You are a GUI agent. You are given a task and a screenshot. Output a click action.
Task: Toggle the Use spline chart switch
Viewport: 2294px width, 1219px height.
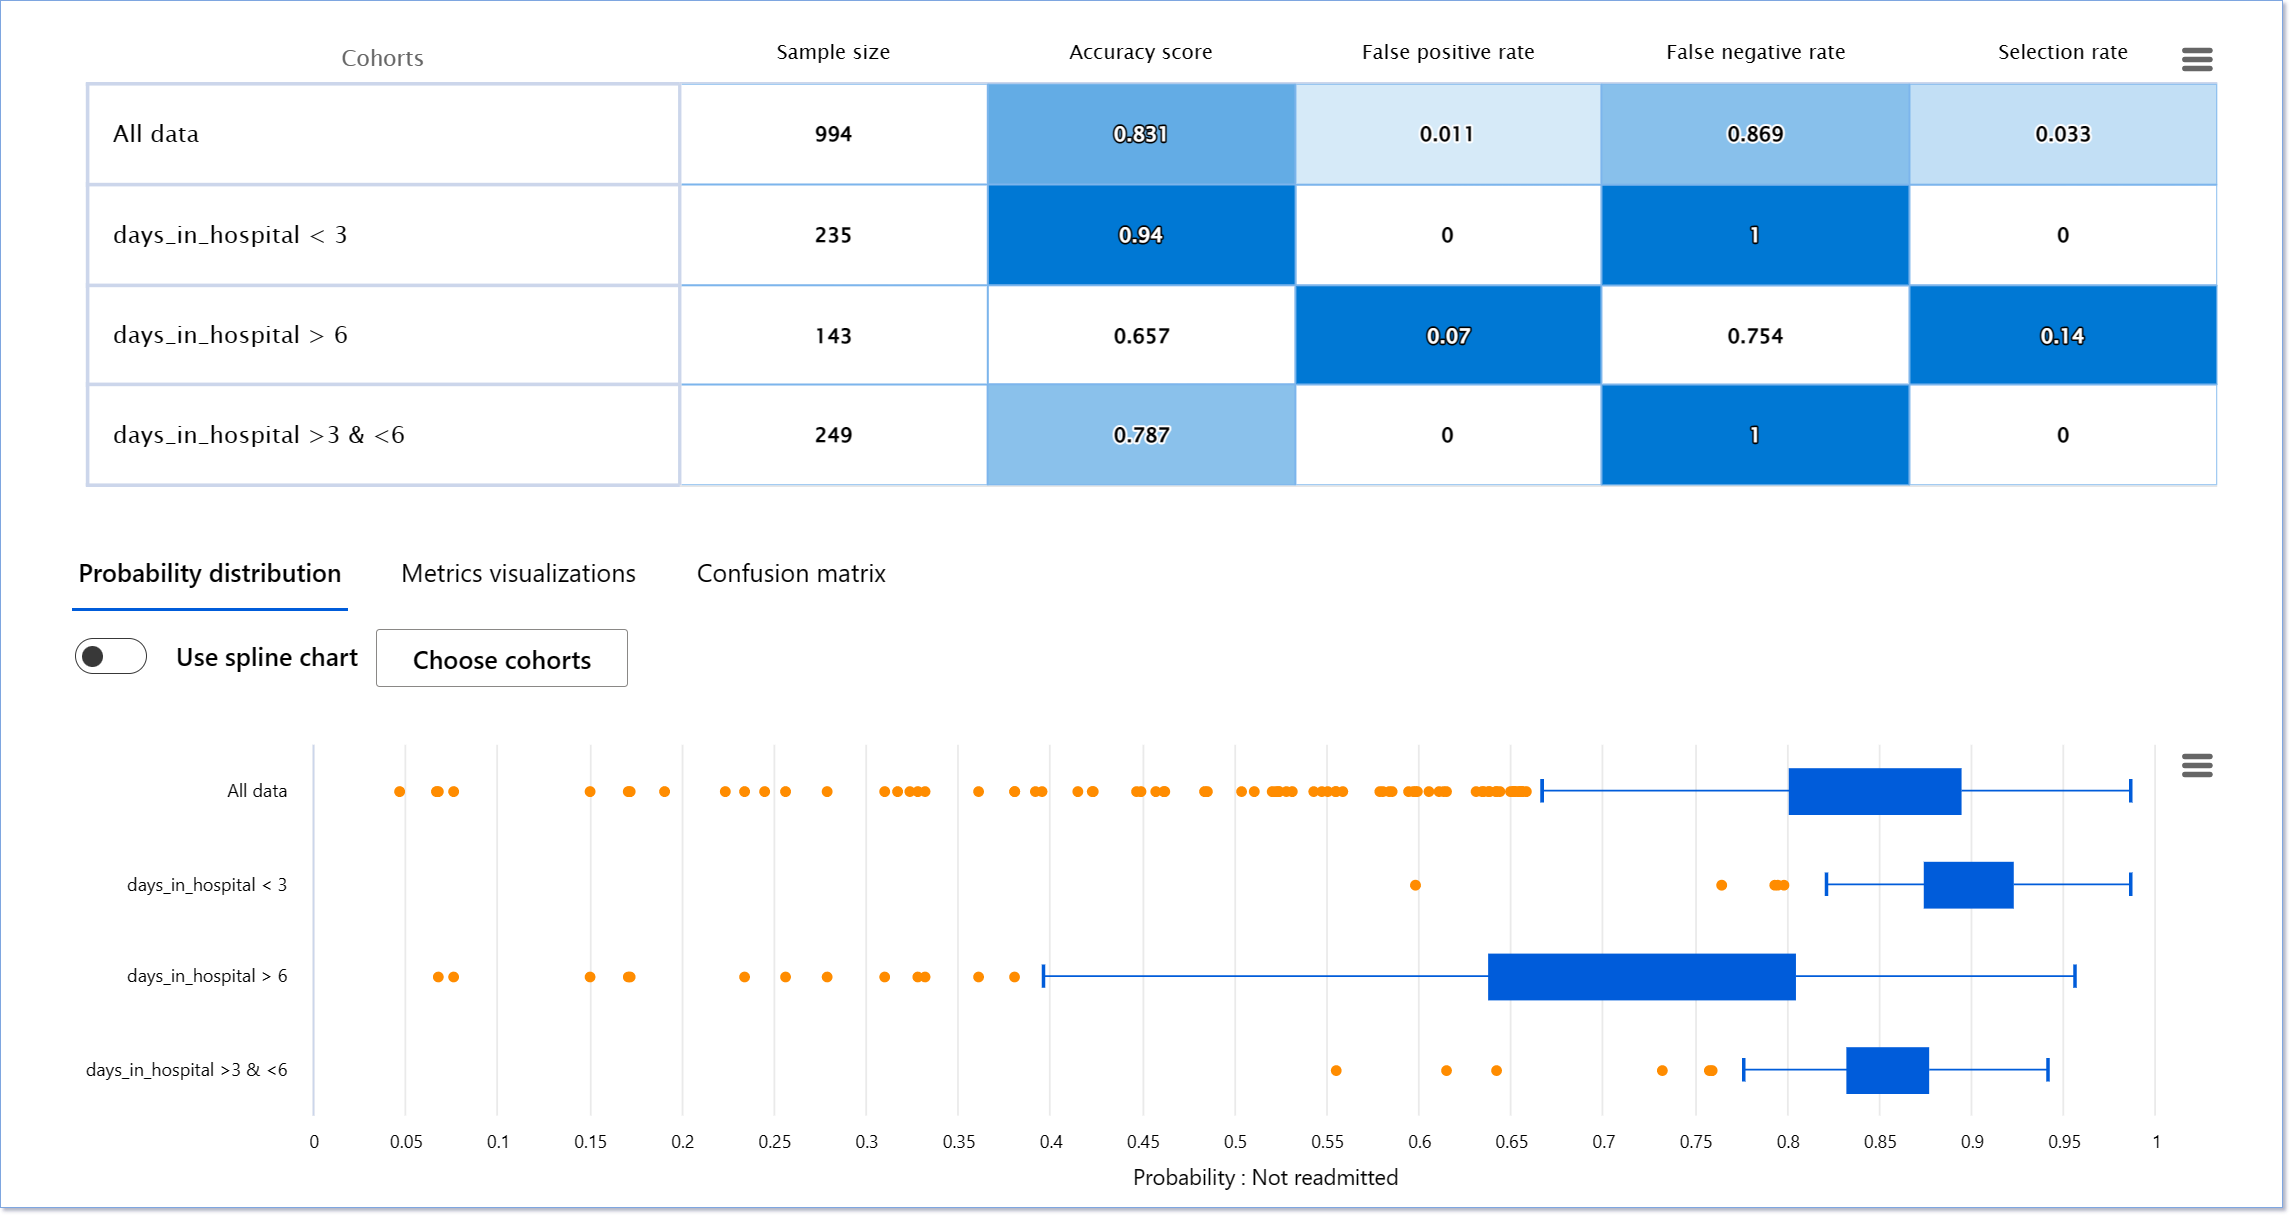111,657
